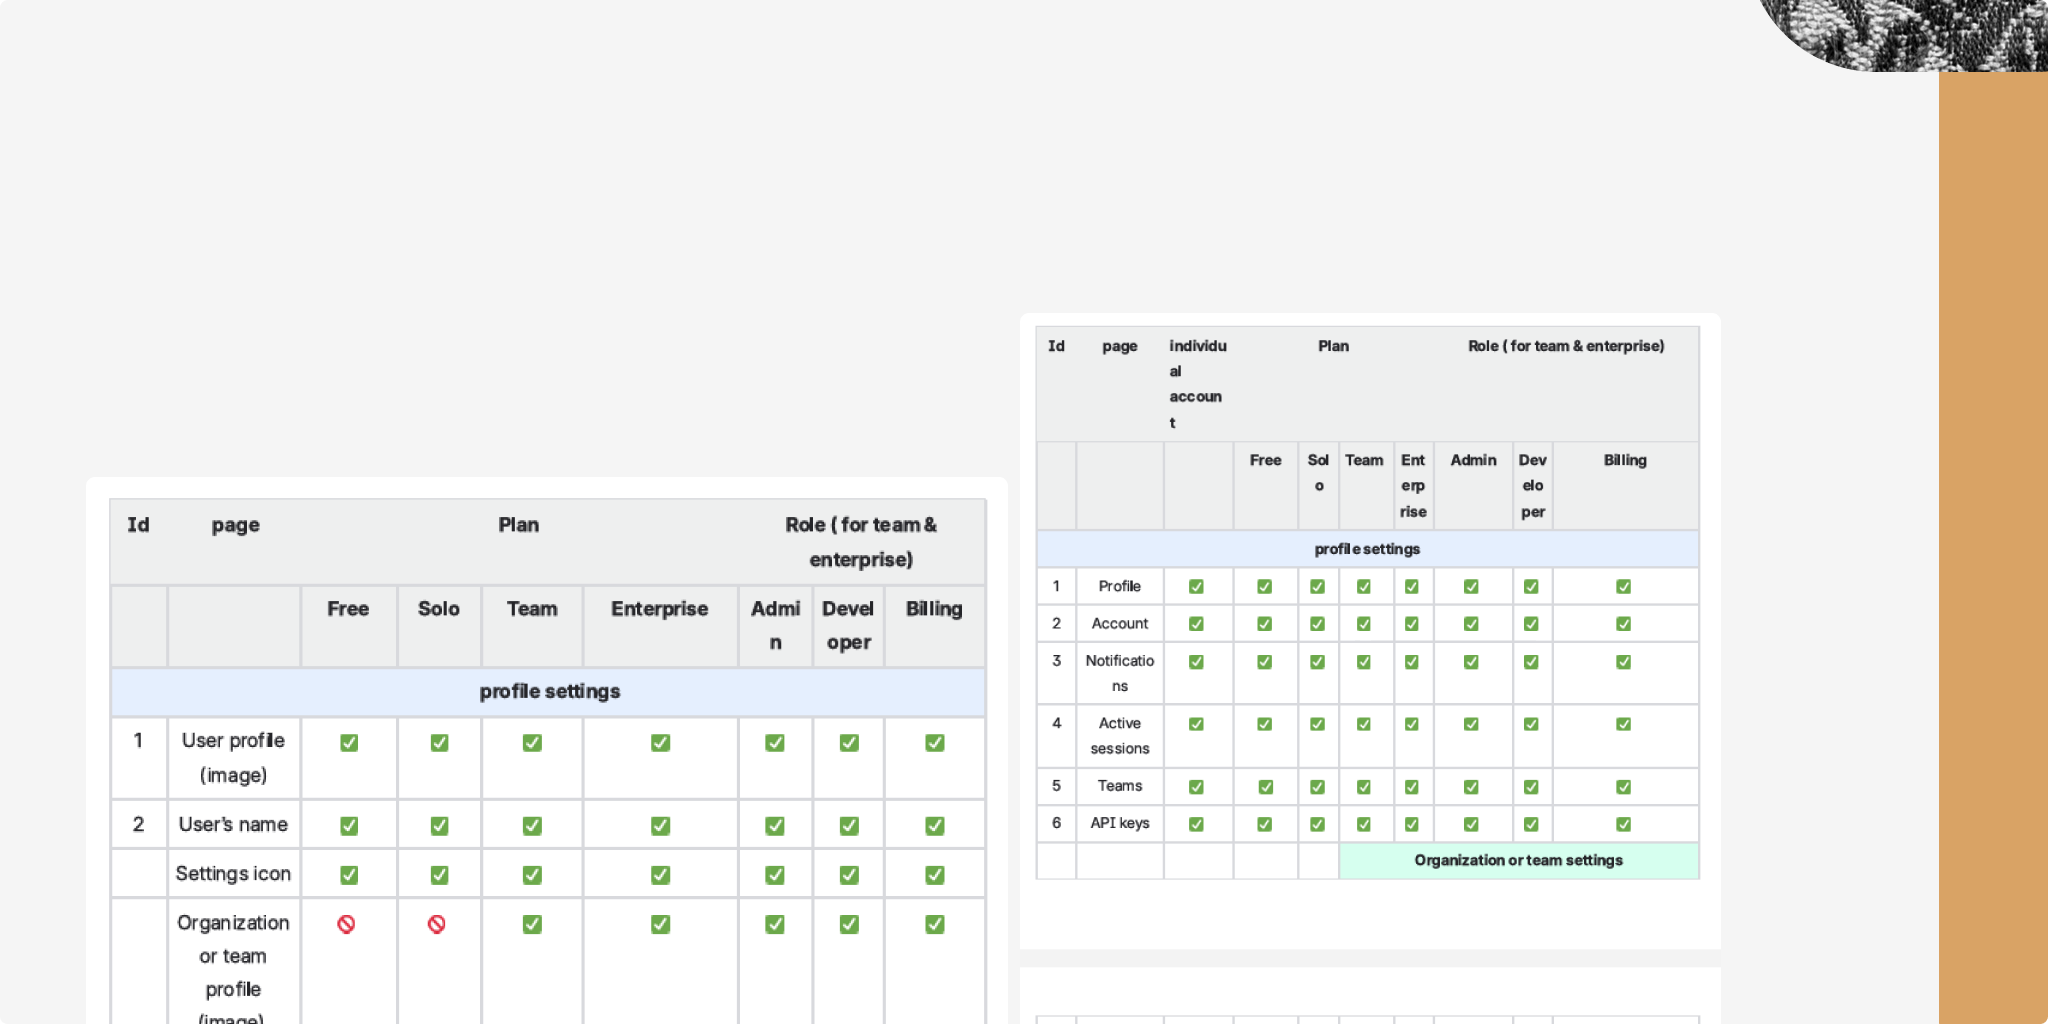Click the "Organization or team profile" cell
The image size is (2048, 1024).
tap(233, 961)
